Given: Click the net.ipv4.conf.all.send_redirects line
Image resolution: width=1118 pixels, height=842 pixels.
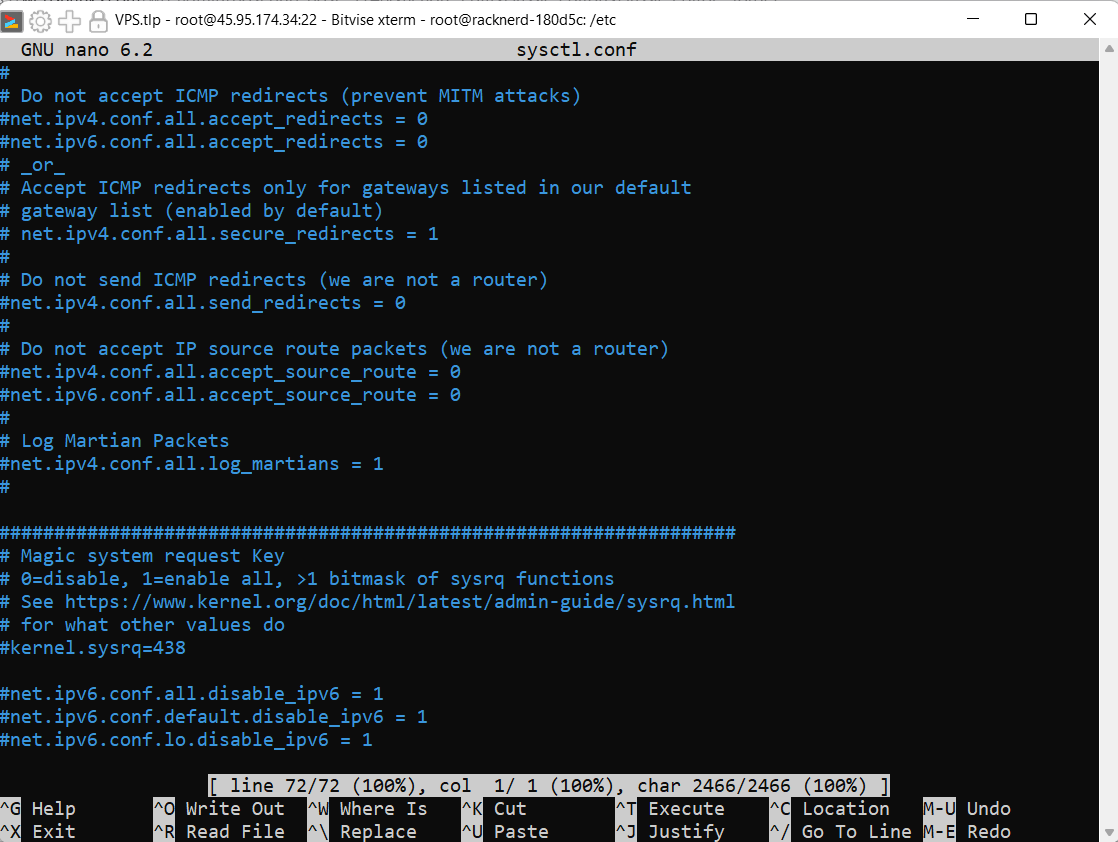Looking at the screenshot, I should [203, 303].
